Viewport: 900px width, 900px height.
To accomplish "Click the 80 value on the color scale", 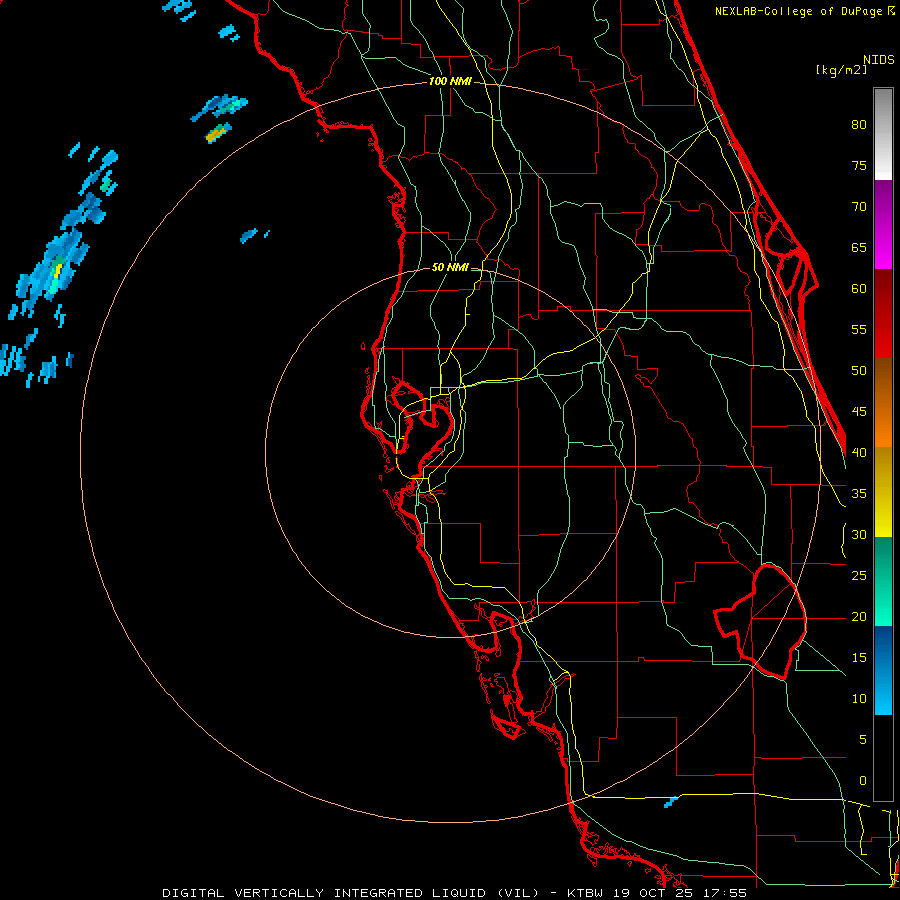I will (859, 125).
